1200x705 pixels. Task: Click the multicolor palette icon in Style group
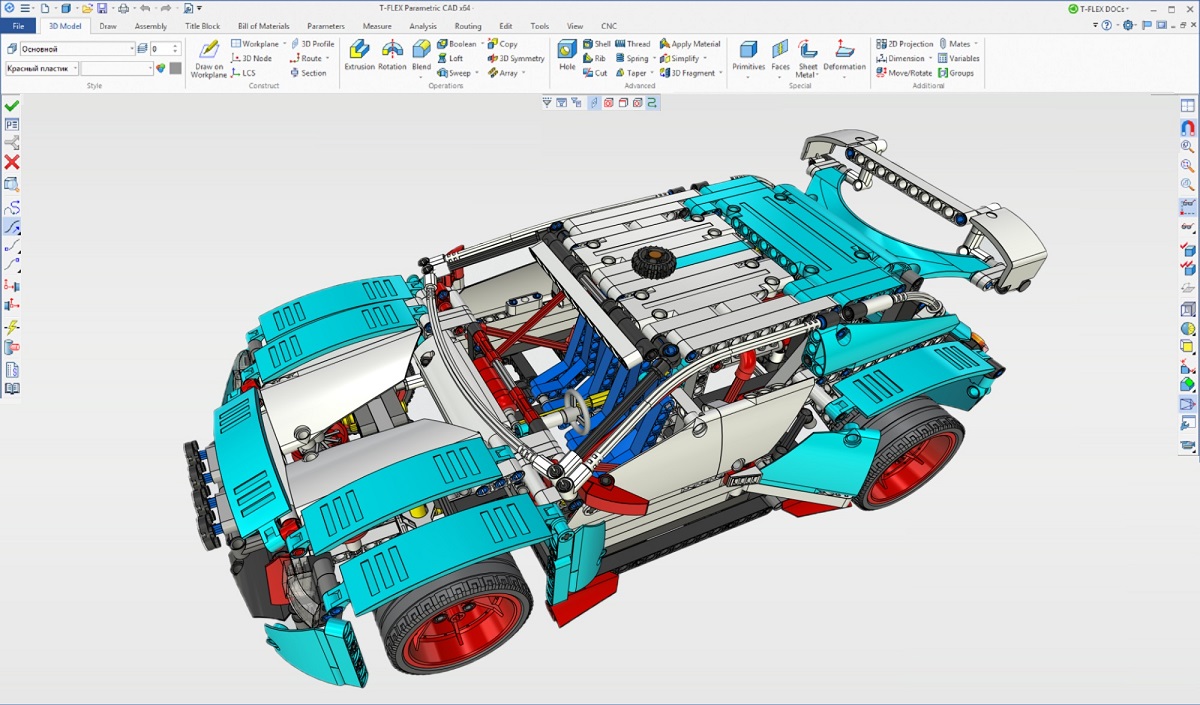pos(161,68)
